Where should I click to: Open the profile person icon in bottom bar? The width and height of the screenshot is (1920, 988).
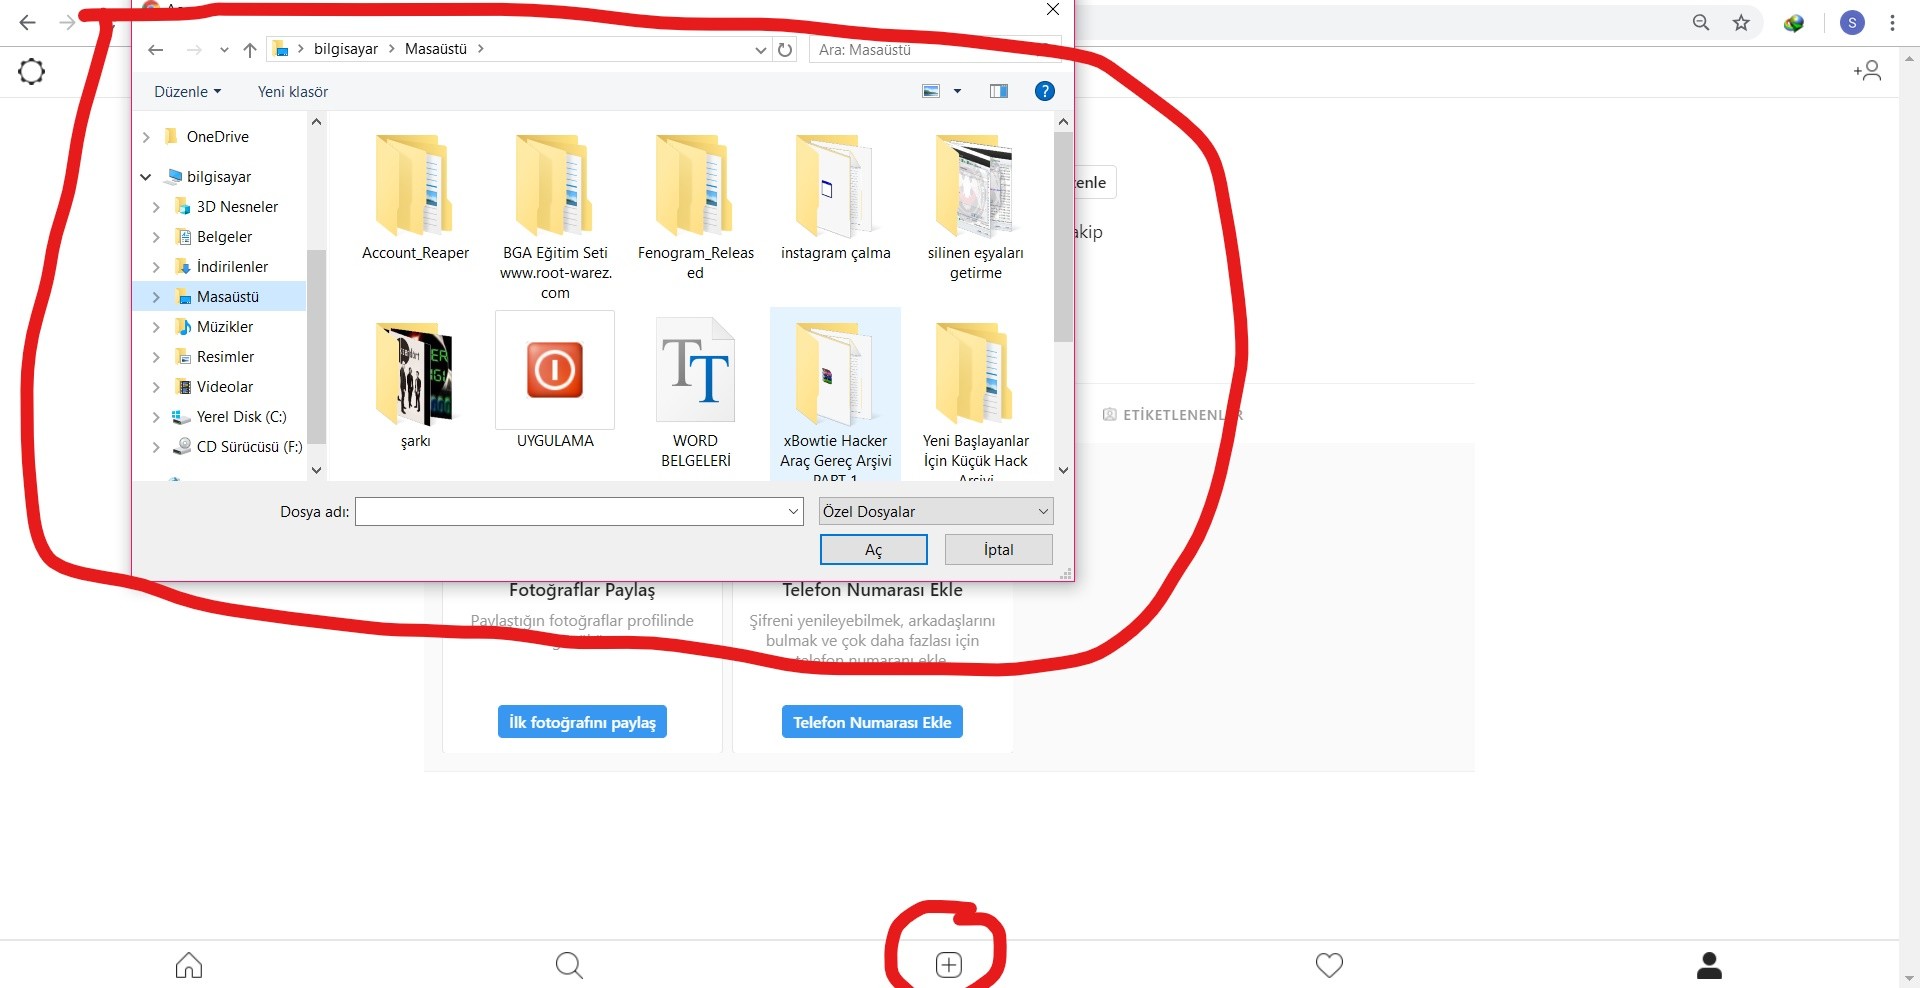click(1709, 965)
